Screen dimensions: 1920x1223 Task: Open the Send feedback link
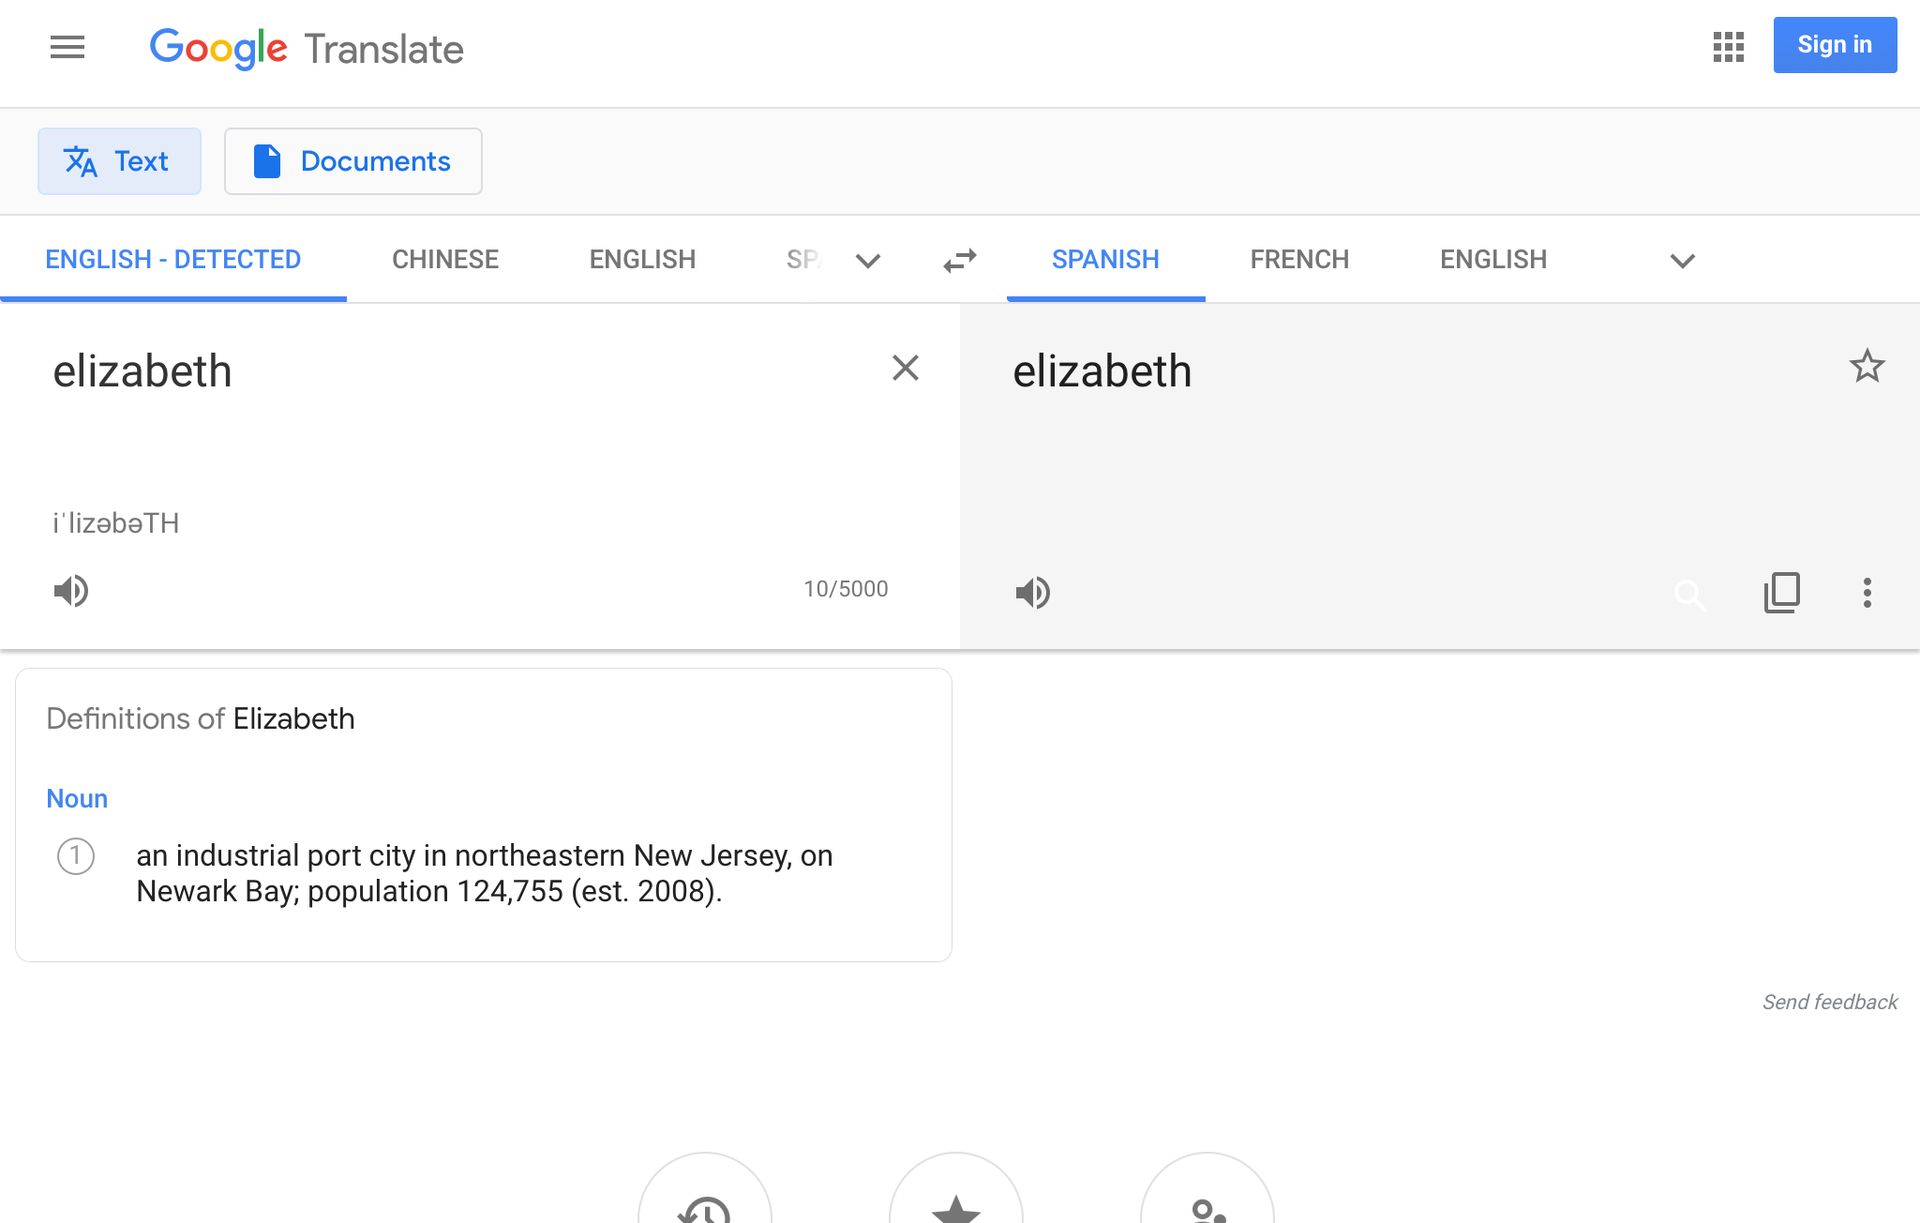coord(1829,1002)
